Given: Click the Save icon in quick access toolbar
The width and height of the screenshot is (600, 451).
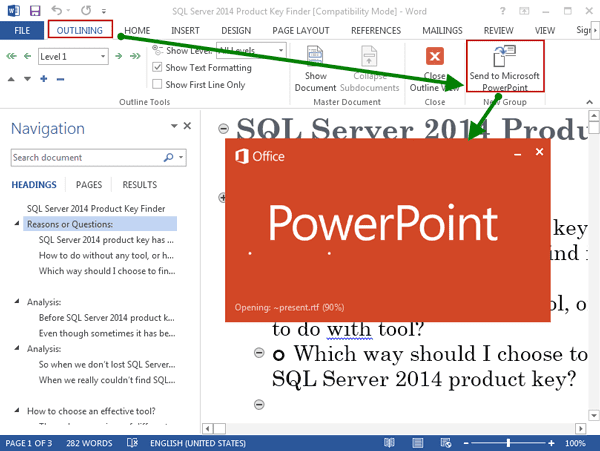Looking at the screenshot, I should point(35,11).
